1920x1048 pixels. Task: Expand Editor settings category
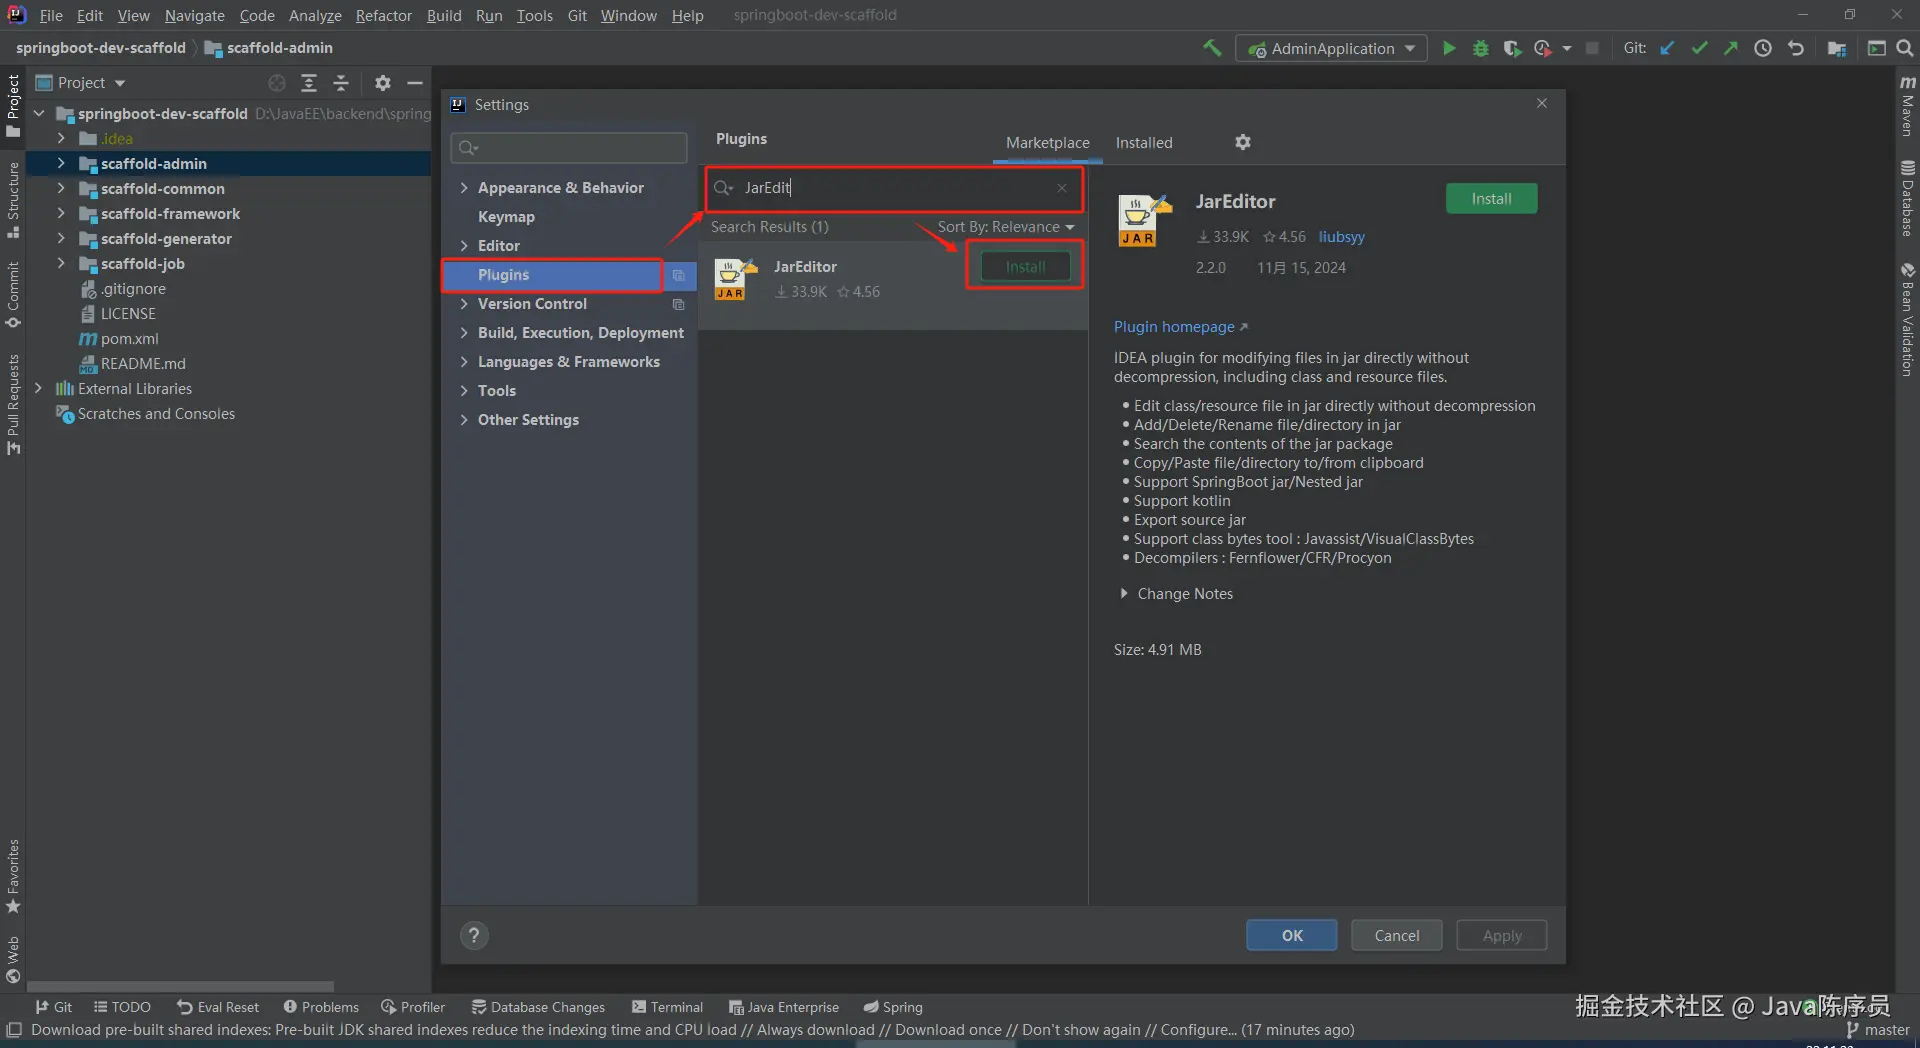pyautogui.click(x=464, y=246)
